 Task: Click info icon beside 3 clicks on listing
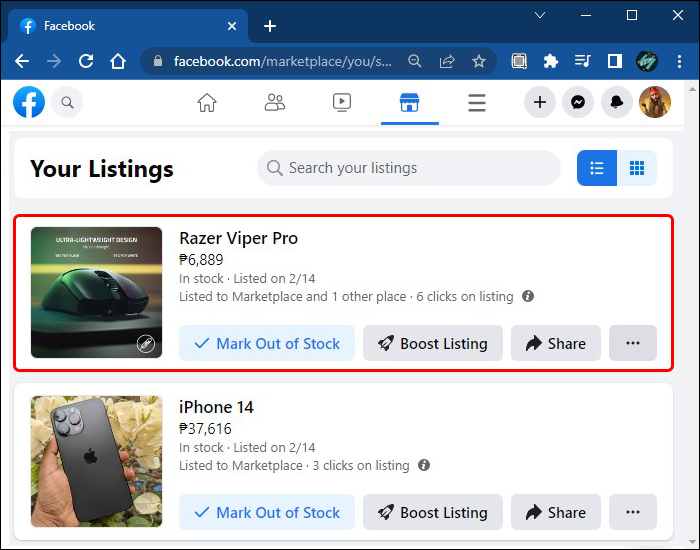click(424, 465)
